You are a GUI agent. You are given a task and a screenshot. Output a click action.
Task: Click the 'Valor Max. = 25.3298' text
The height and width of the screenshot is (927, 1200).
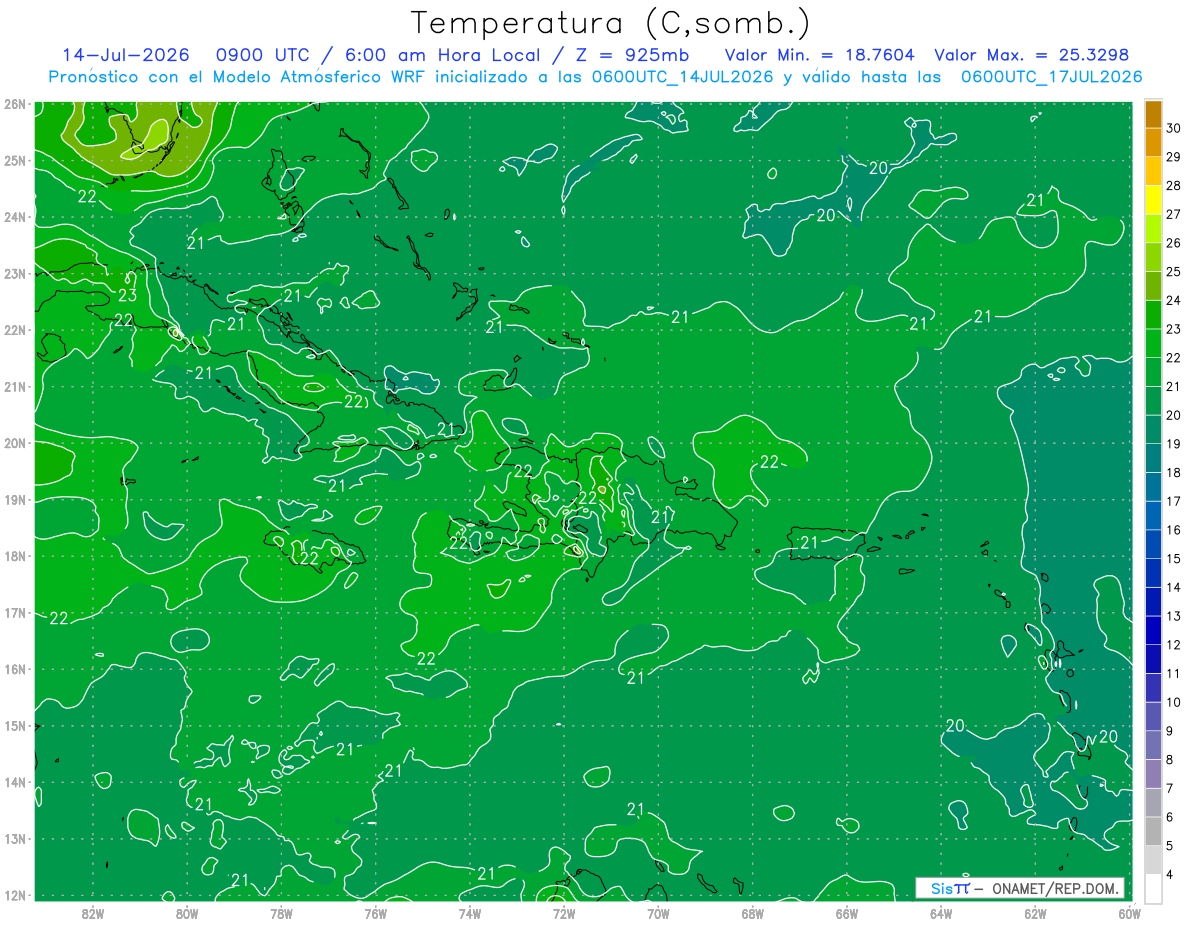pos(1032,55)
